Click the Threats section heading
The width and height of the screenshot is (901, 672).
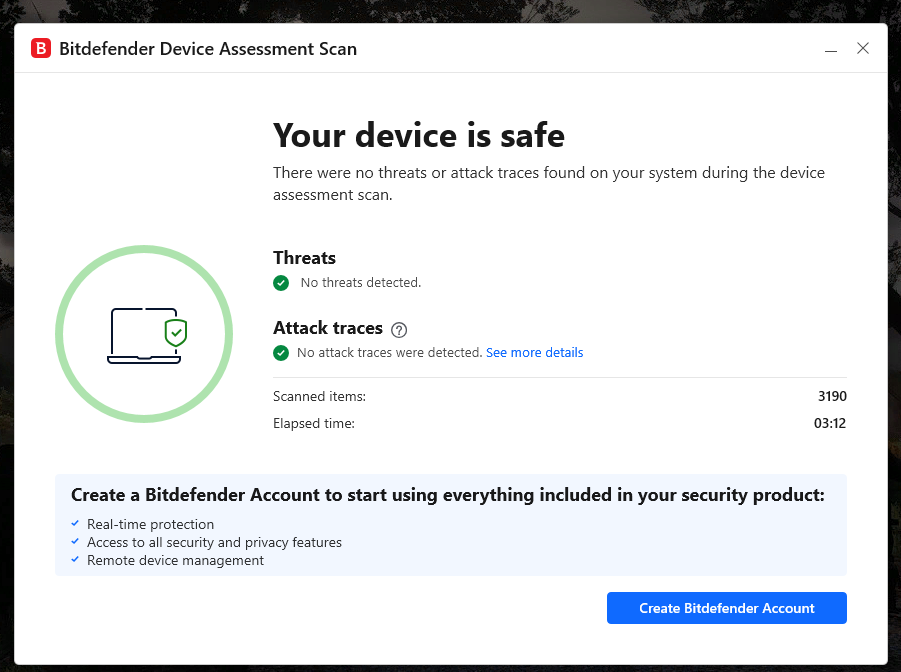click(304, 258)
